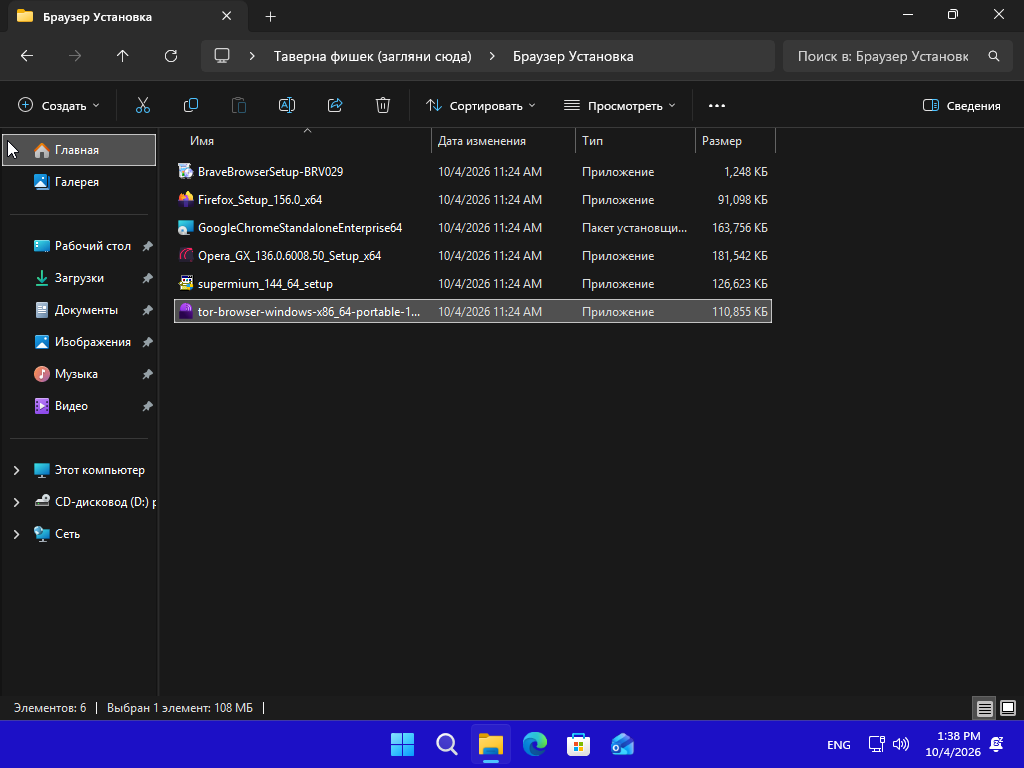Image resolution: width=1024 pixels, height=768 pixels.
Task: Open Загрузки in navigation pane
Action: [79, 278]
